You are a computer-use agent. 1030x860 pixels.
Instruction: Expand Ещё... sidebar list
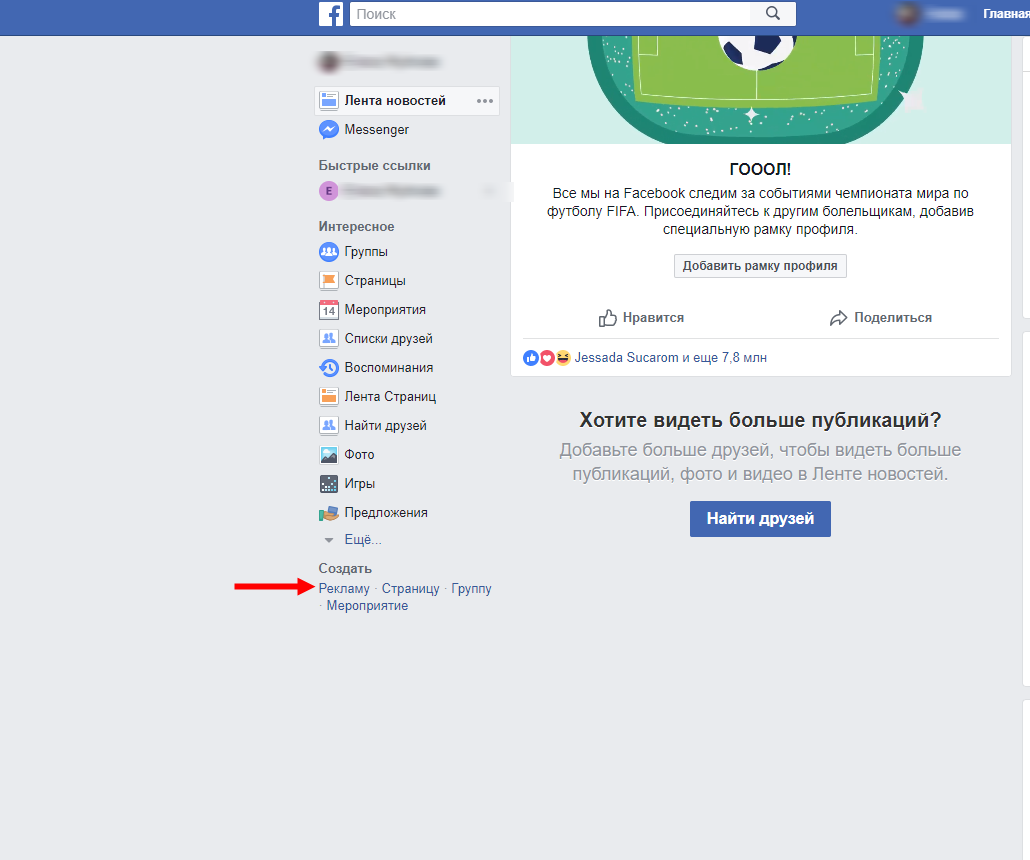pyautogui.click(x=363, y=539)
